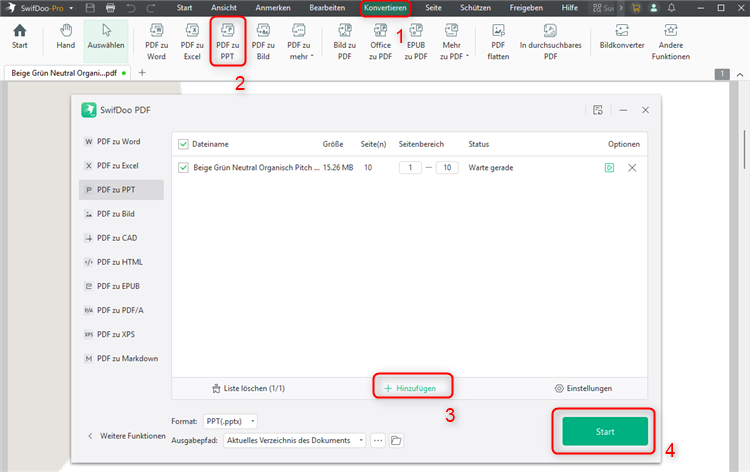Screen dimensions: 750x472
Task: Open the Start menu tab
Action: (184, 8)
